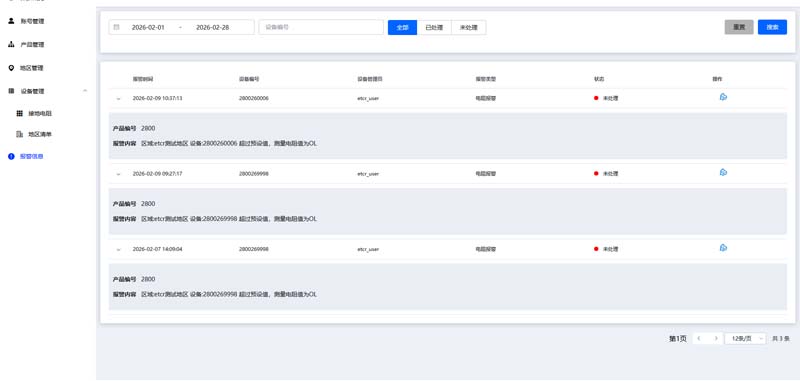Click the start date 2026-02-01
This screenshot has width=800, height=381.
(148, 27)
